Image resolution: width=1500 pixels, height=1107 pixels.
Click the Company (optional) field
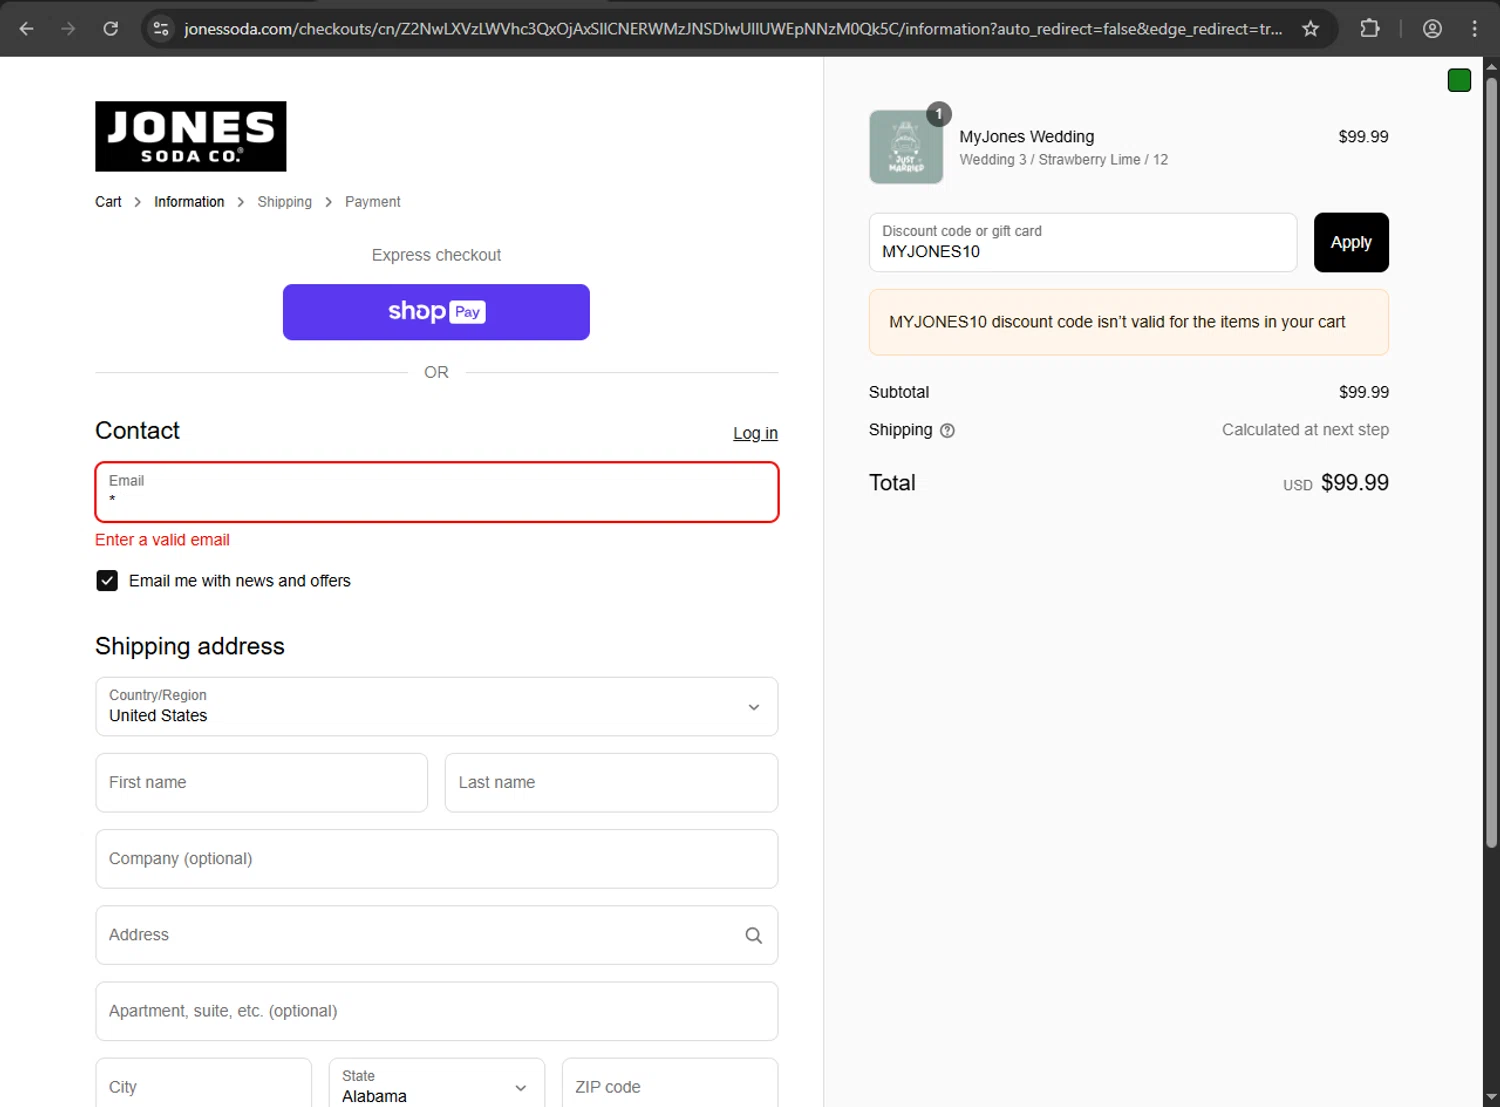pos(437,859)
